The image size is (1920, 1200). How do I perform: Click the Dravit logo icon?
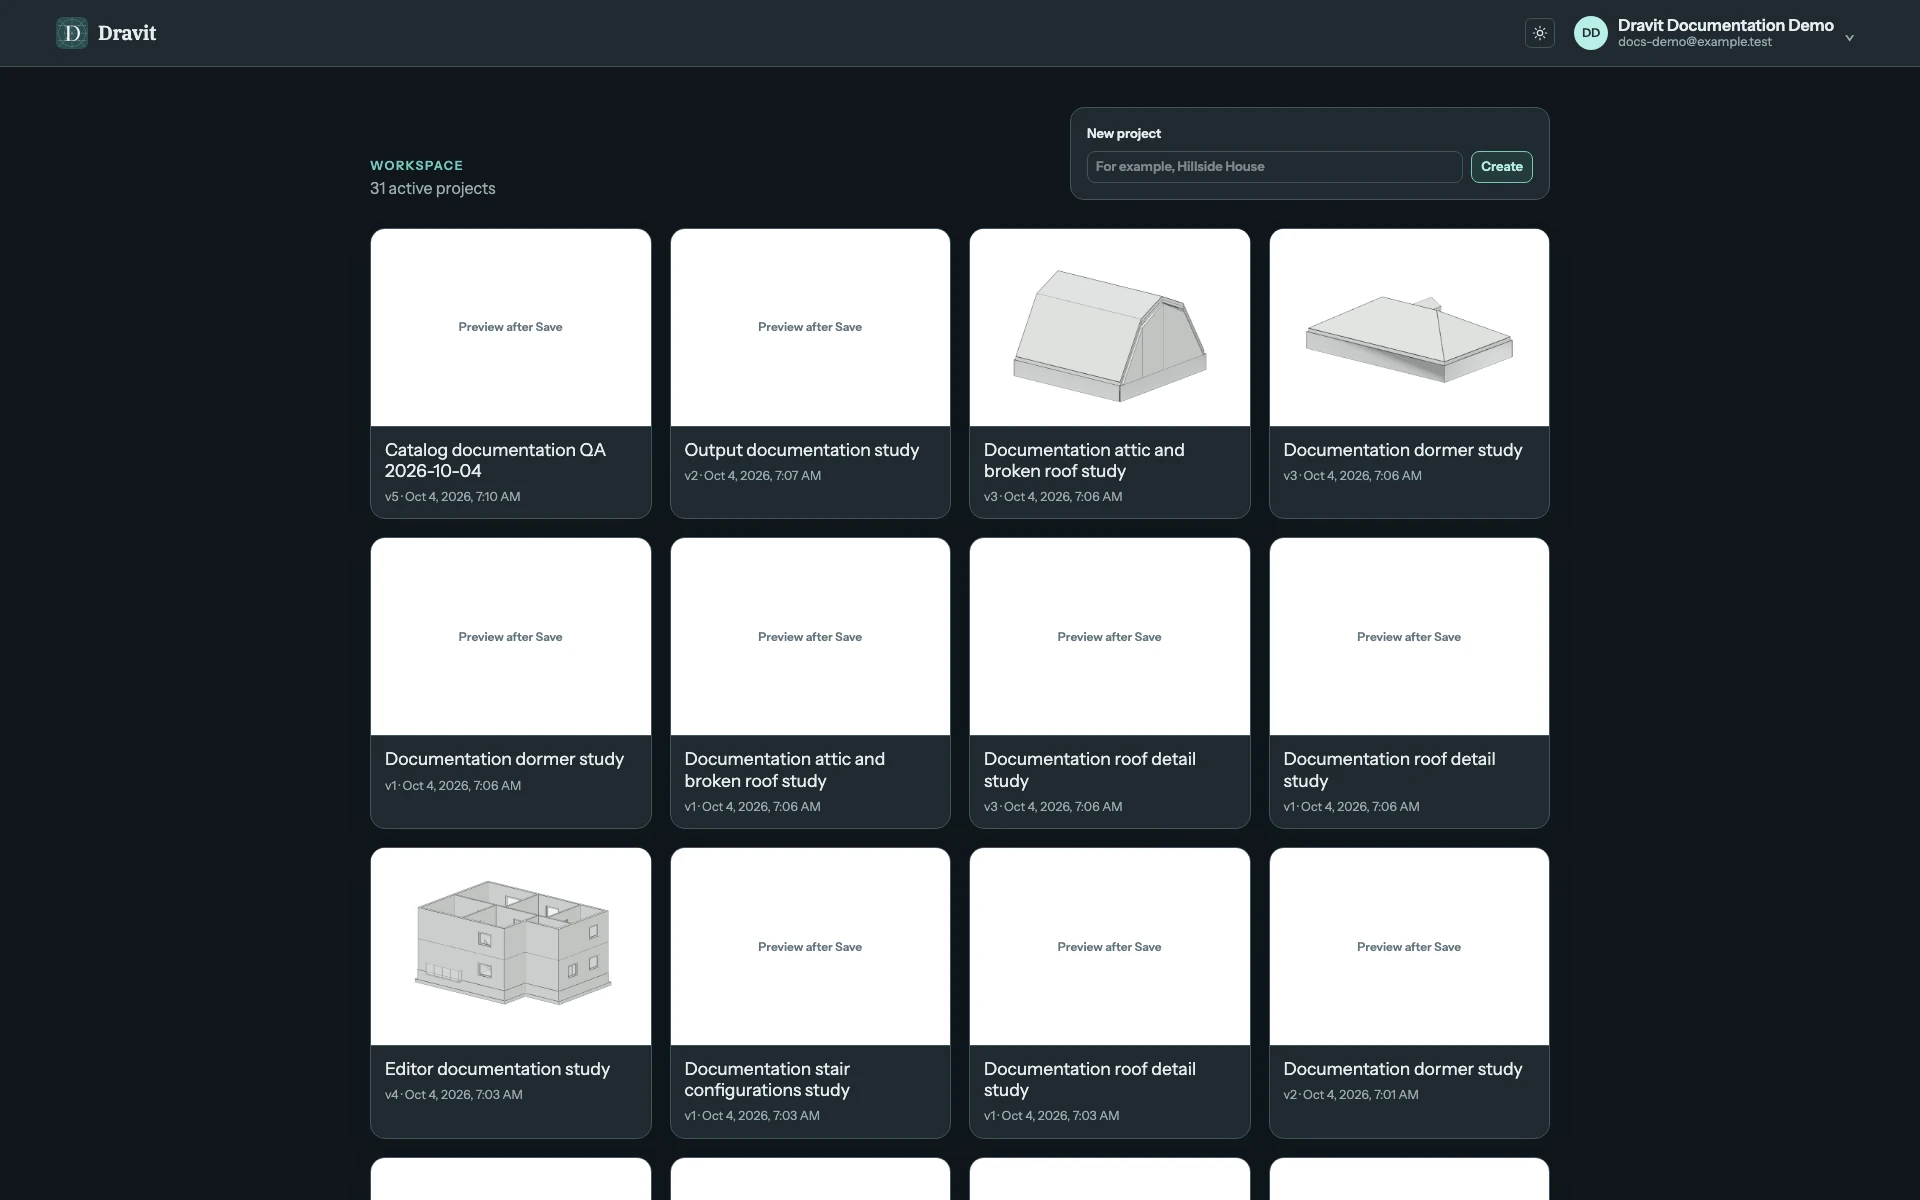click(x=72, y=33)
